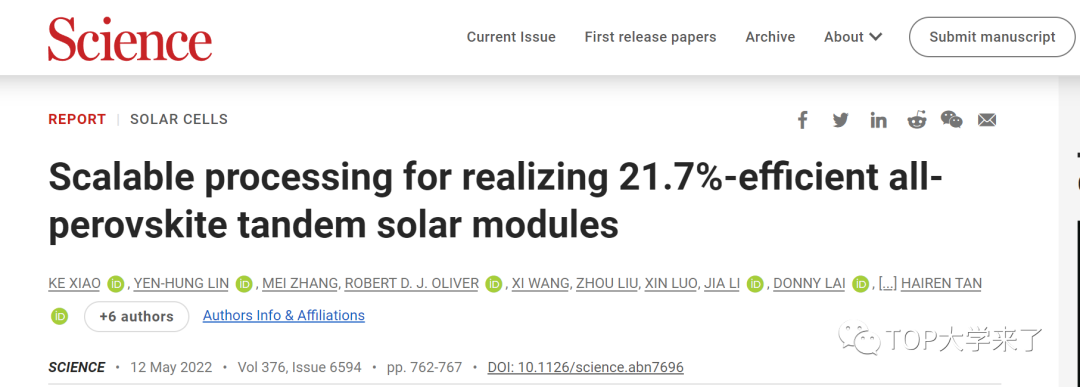Open Ke Xiao's ORCID iD icon
The image size is (1080, 387).
coord(116,284)
